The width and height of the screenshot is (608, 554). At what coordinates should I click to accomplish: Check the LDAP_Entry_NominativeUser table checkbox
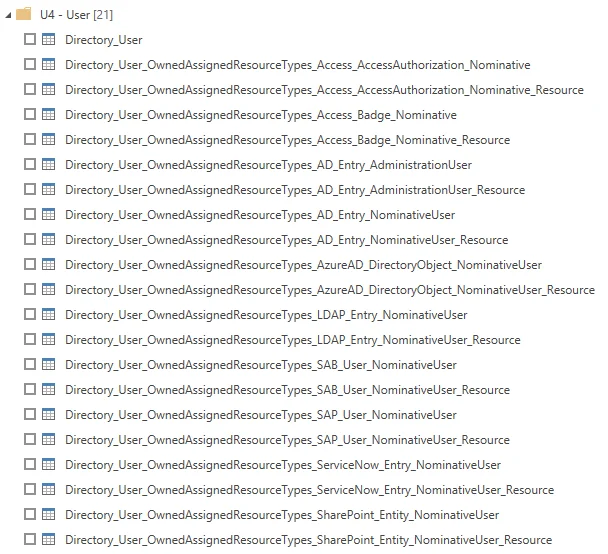click(30, 315)
